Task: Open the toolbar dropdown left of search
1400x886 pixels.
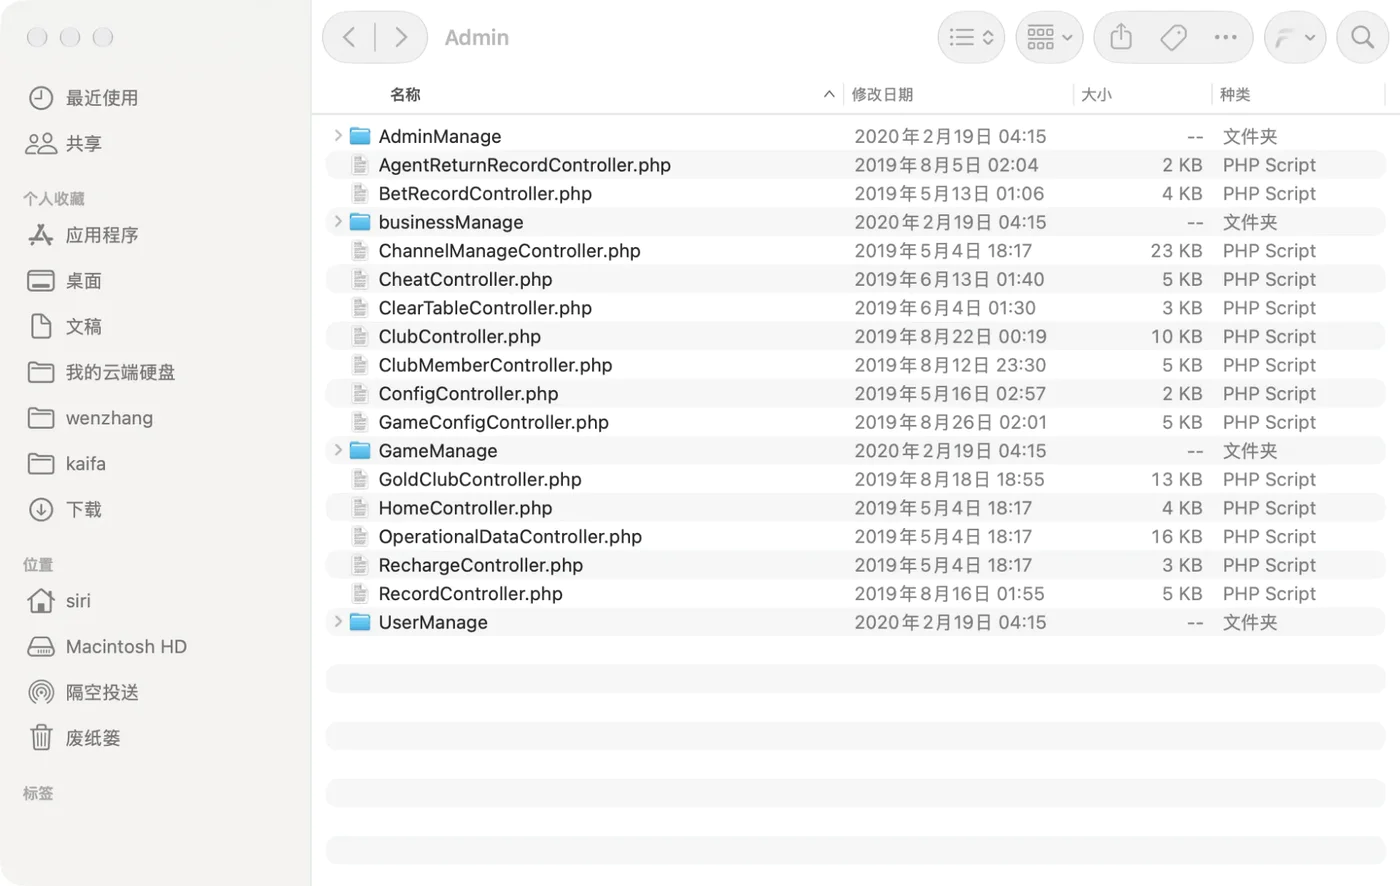Action: (1295, 38)
